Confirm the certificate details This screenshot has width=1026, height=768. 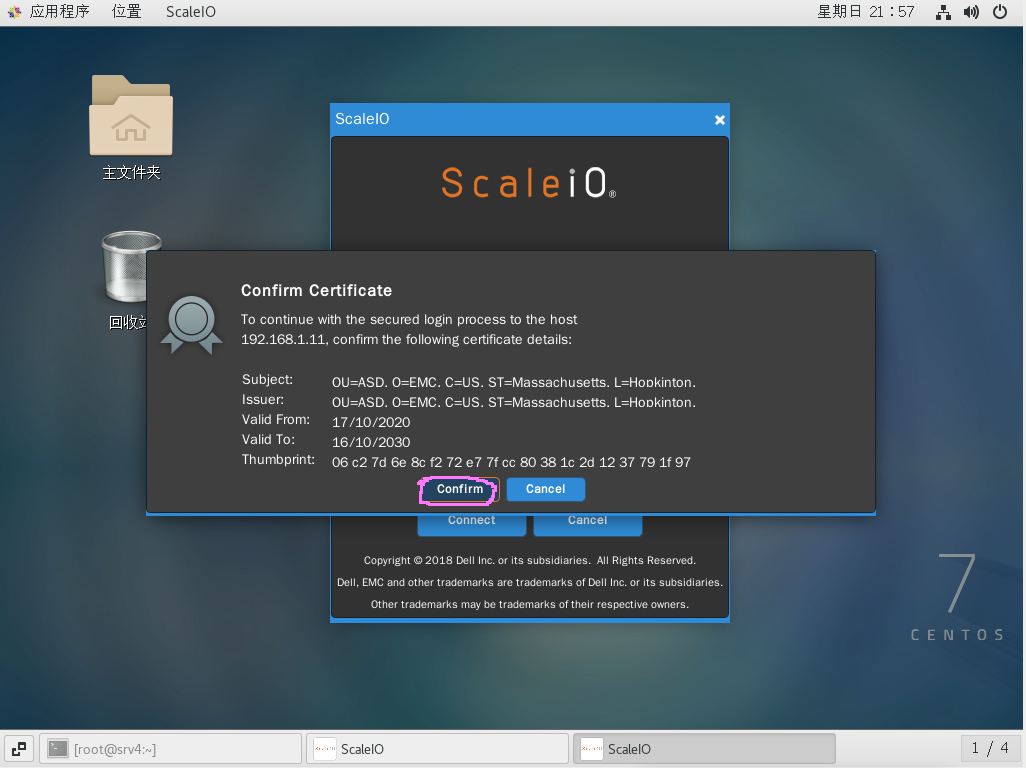459,489
